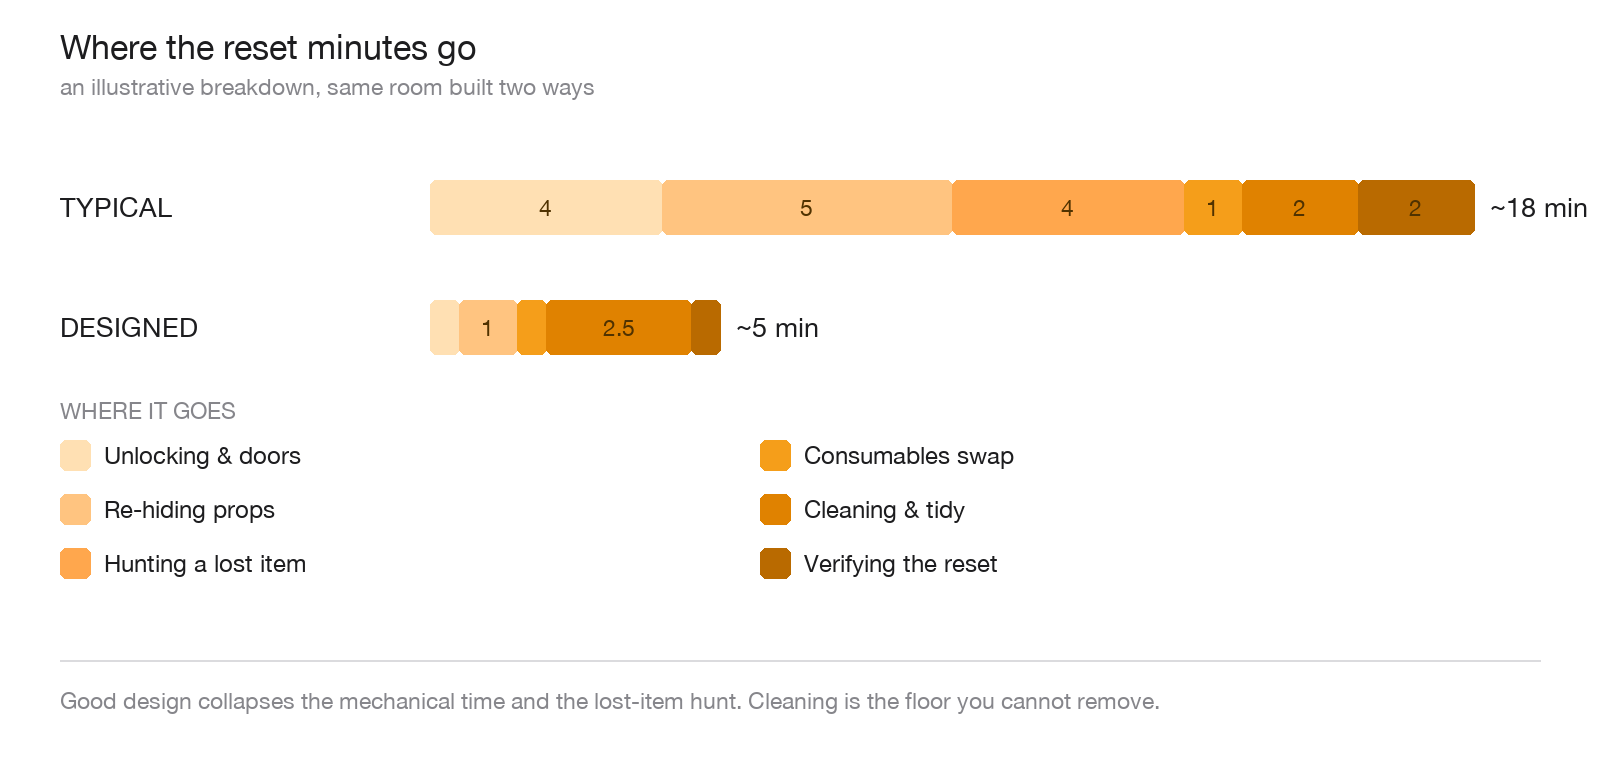Select the Typical bar's darkest verifying segment
This screenshot has width=1600, height=760.
1416,208
